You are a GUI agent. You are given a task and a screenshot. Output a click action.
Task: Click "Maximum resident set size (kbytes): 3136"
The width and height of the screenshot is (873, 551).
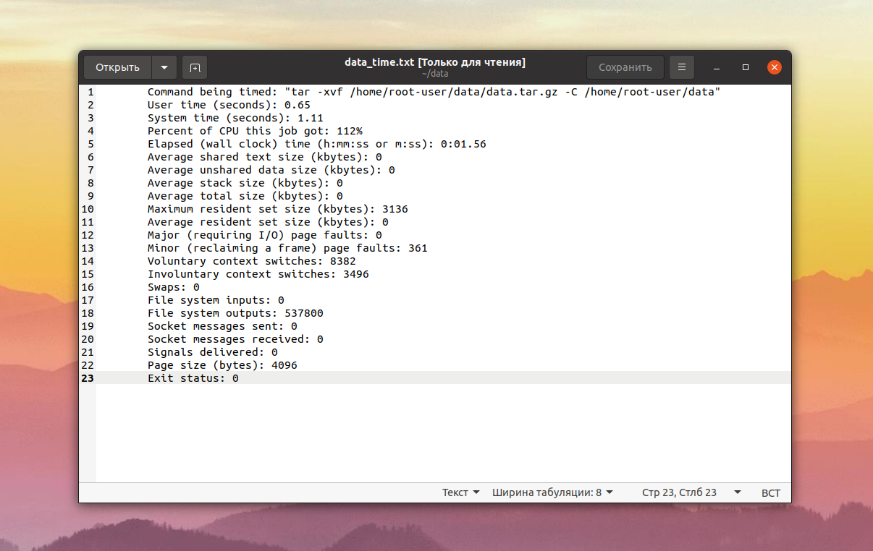coord(278,209)
